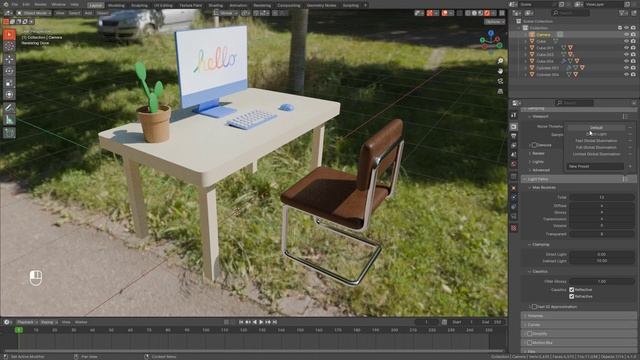The image size is (640, 360).
Task: Expand the Volumes panel
Action: [579, 316]
